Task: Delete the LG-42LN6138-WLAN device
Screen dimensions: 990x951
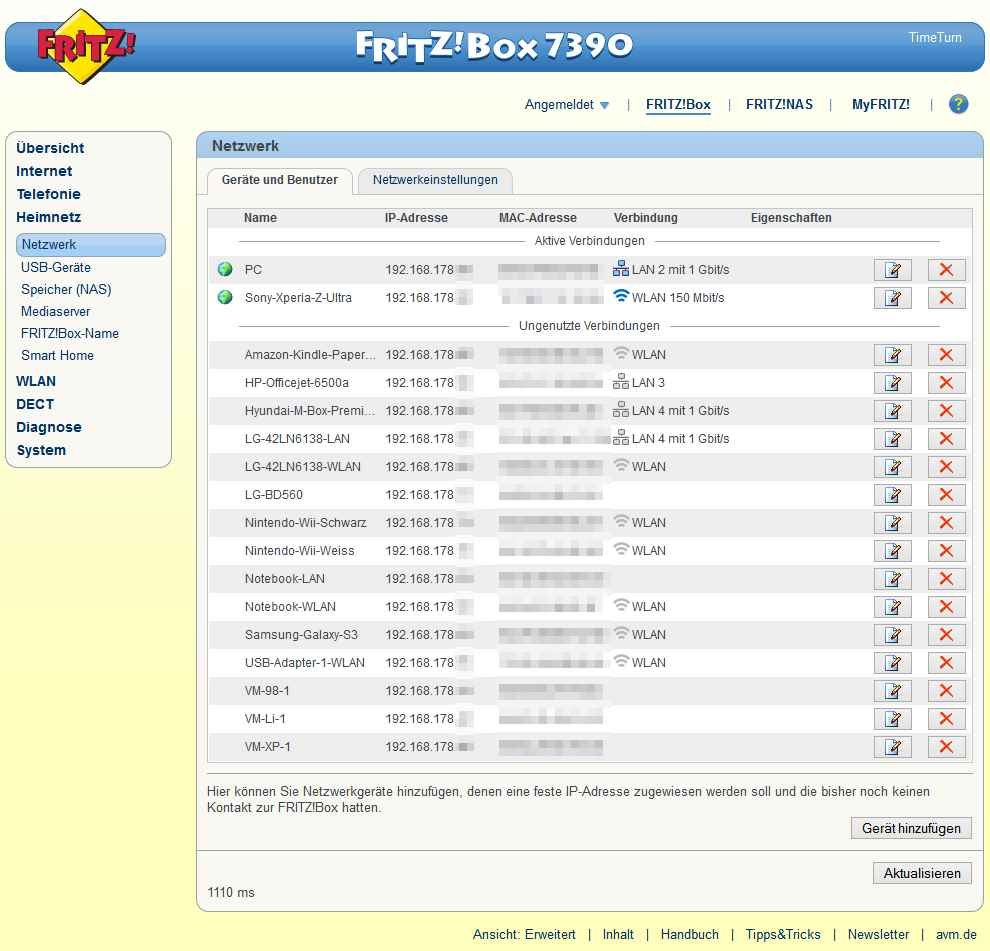Action: (946, 467)
